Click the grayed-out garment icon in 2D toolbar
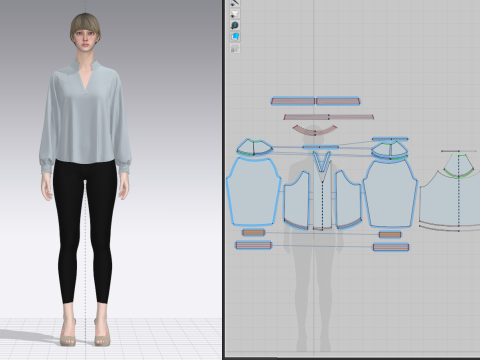 (x=235, y=48)
